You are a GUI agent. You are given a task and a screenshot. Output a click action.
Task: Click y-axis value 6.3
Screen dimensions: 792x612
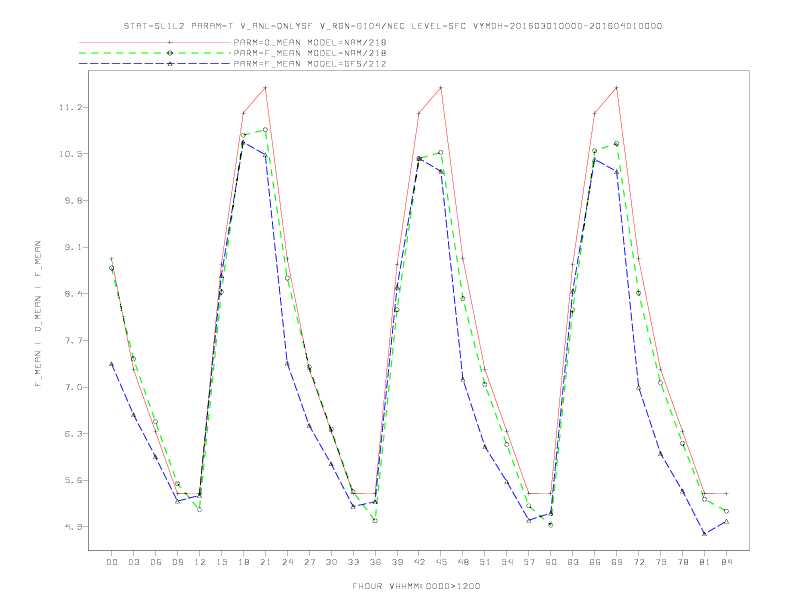72,434
